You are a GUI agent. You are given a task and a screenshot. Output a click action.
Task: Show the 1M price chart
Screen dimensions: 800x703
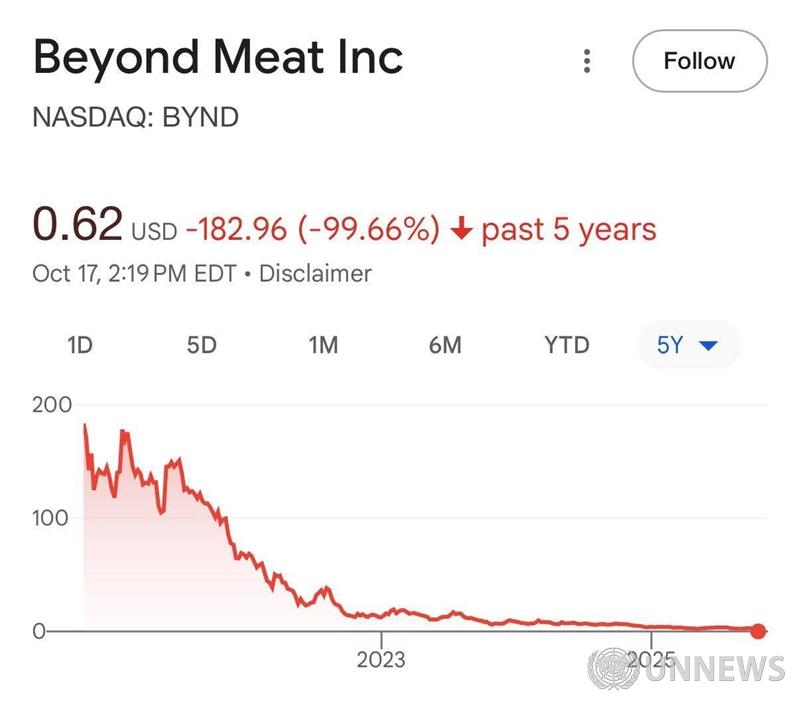pos(323,345)
